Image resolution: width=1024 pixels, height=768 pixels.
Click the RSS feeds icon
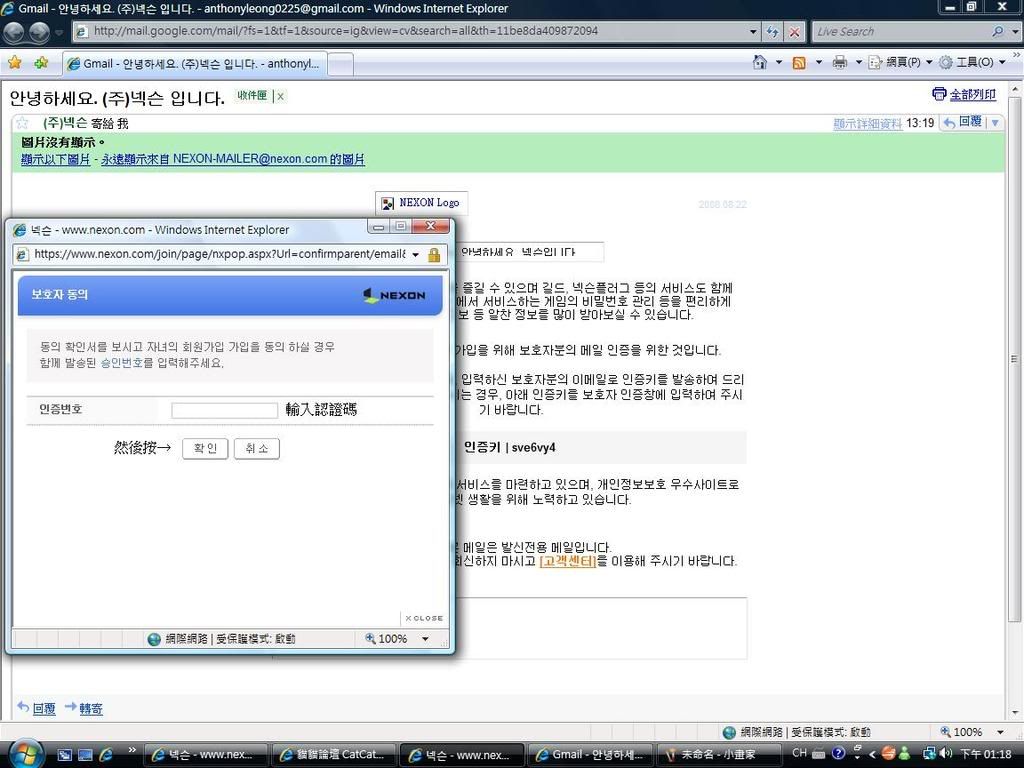click(799, 62)
